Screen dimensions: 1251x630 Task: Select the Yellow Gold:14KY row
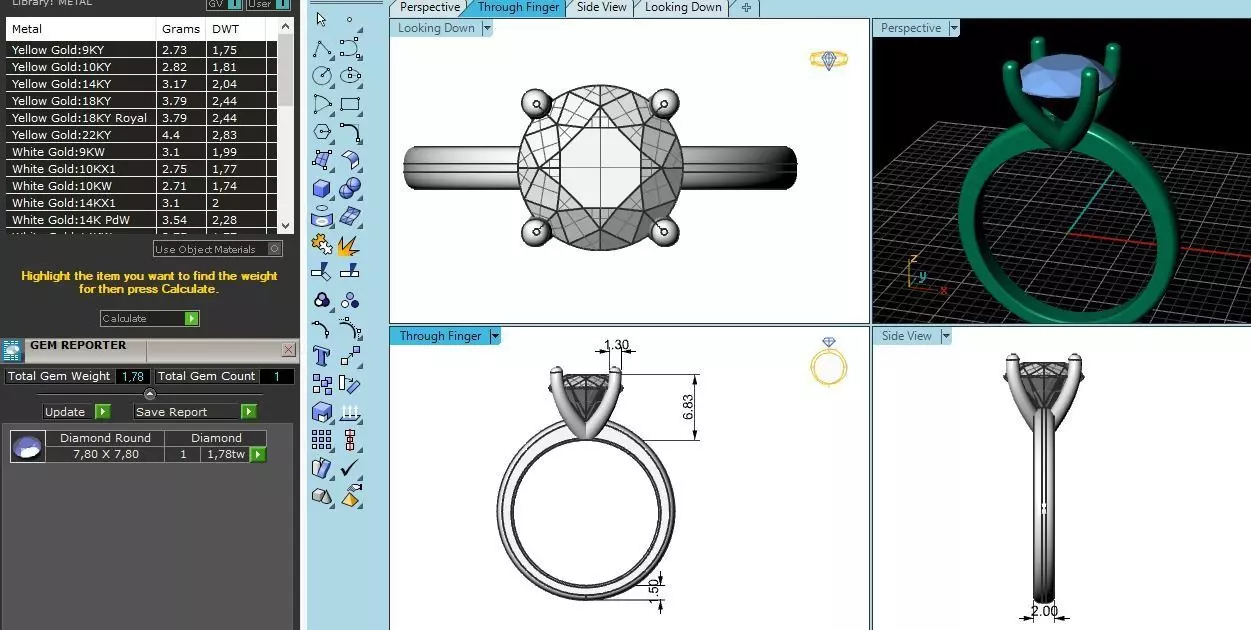pyautogui.click(x=141, y=84)
